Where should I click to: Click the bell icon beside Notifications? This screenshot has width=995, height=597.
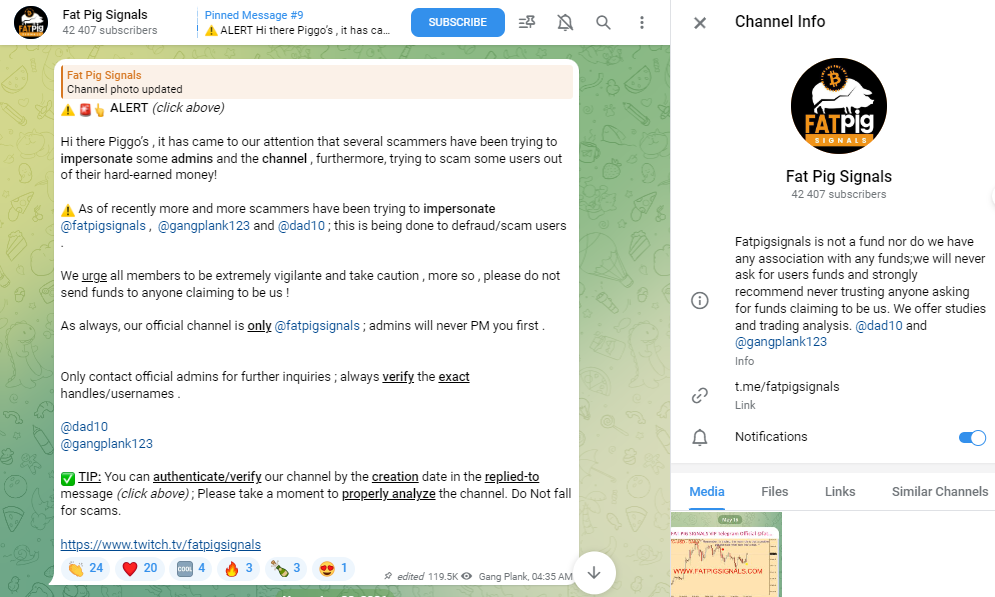pos(700,437)
